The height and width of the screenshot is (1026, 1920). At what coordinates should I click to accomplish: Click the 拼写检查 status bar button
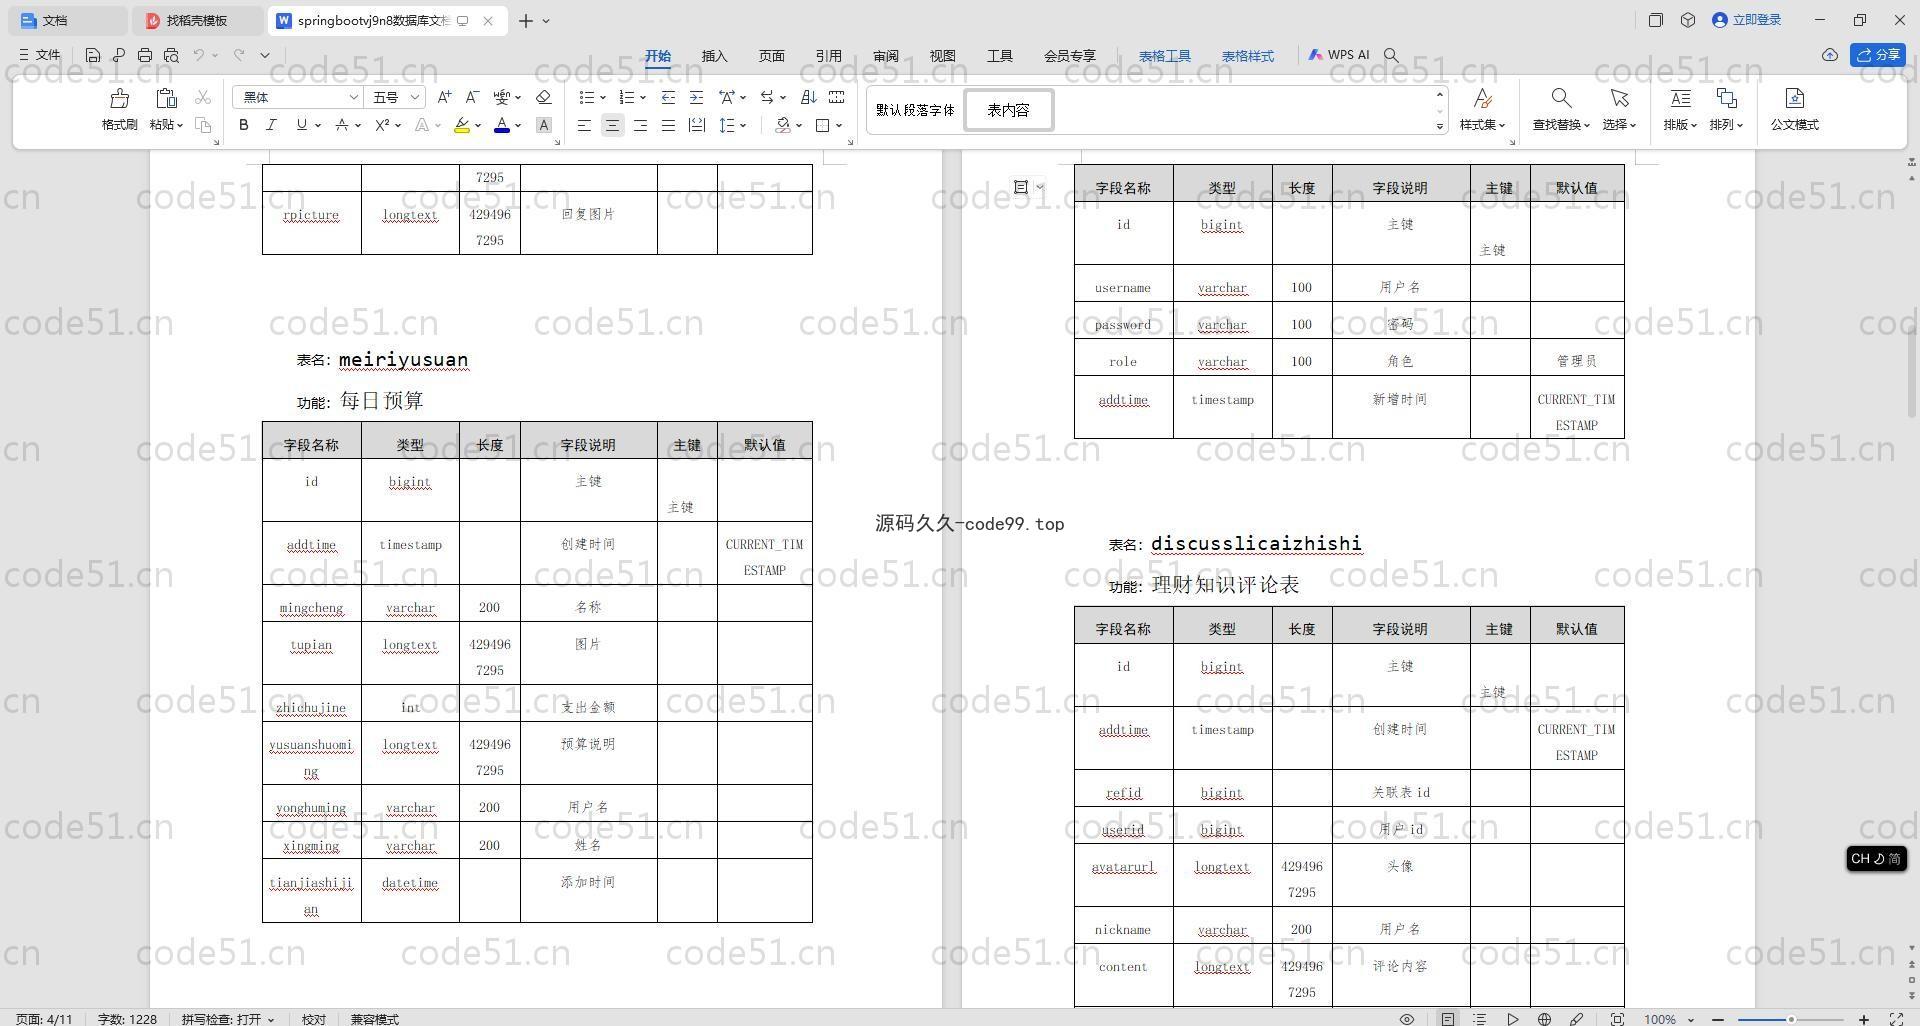pos(227,1019)
